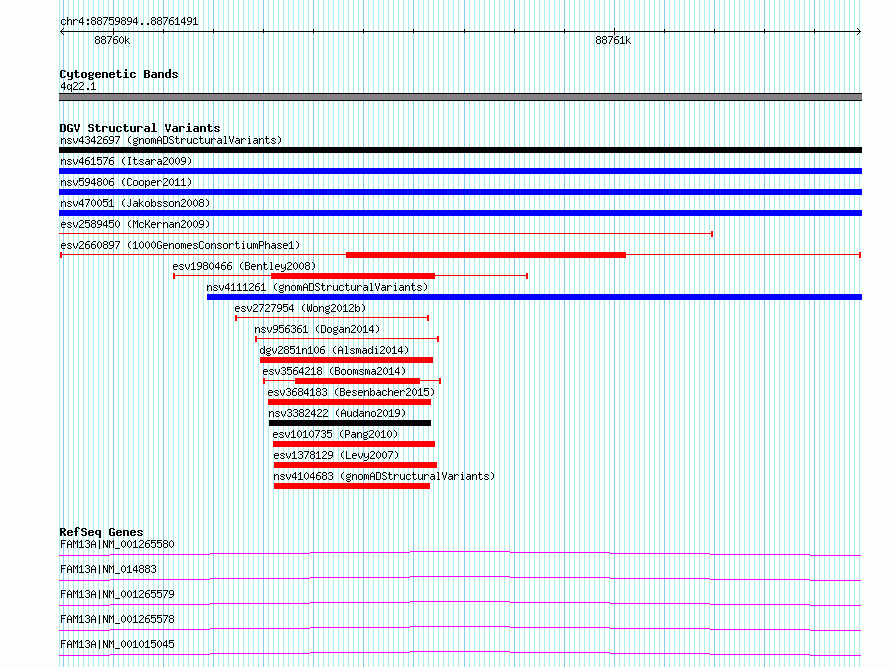Select the thick red esv2660897 variant bar
890x667 pixels.
pos(486,255)
